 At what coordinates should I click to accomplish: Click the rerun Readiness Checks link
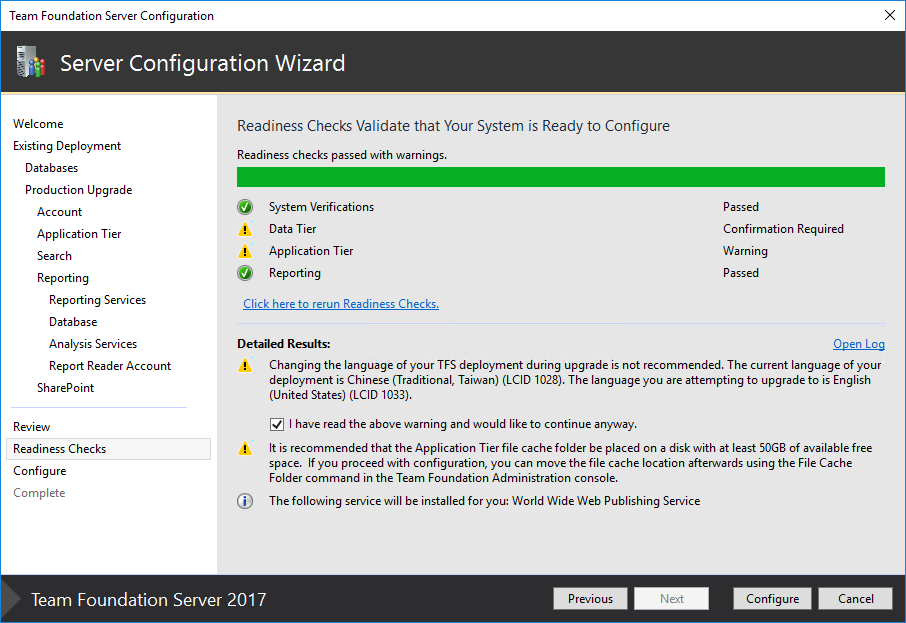pyautogui.click(x=341, y=303)
